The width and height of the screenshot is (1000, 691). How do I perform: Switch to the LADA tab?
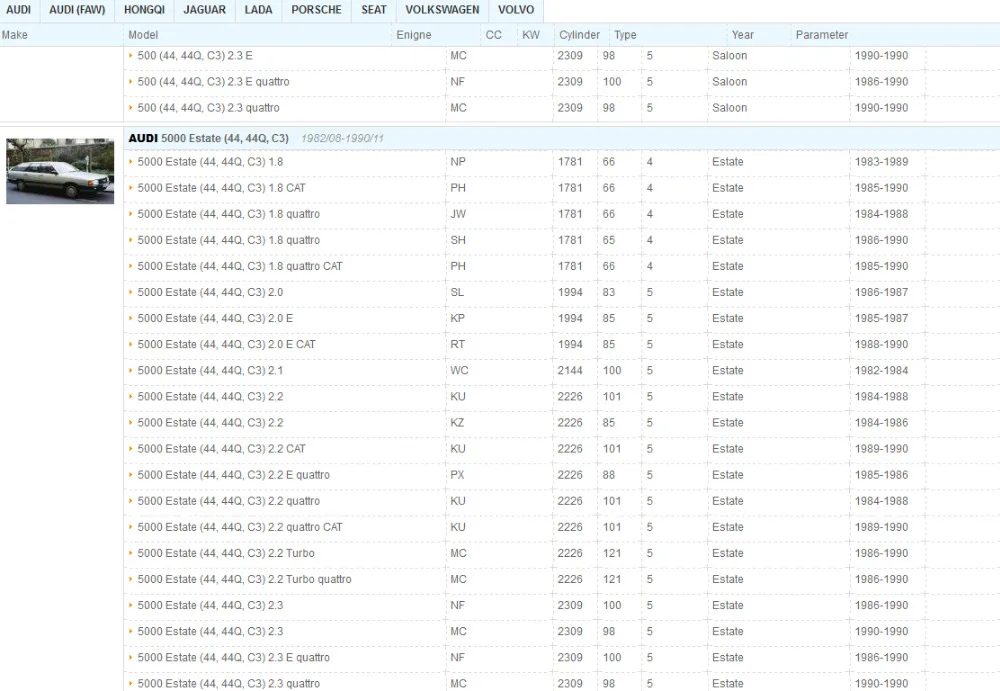[258, 10]
